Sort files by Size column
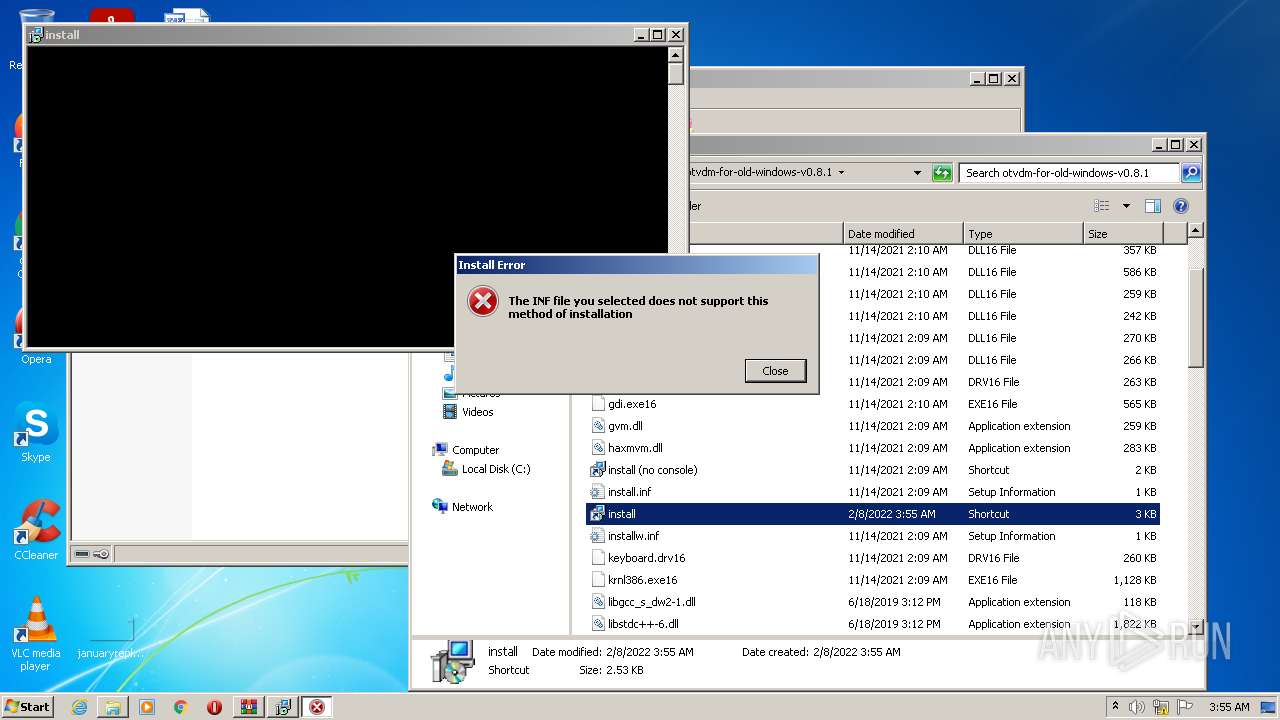Image resolution: width=1280 pixels, height=720 pixels. (x=1123, y=234)
